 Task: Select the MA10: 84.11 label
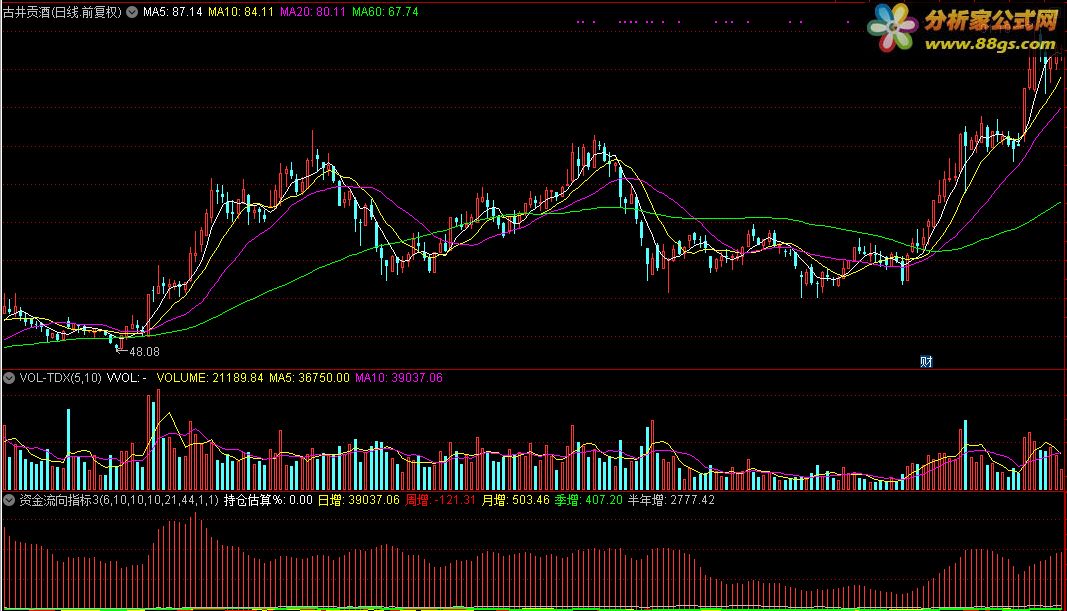(241, 12)
